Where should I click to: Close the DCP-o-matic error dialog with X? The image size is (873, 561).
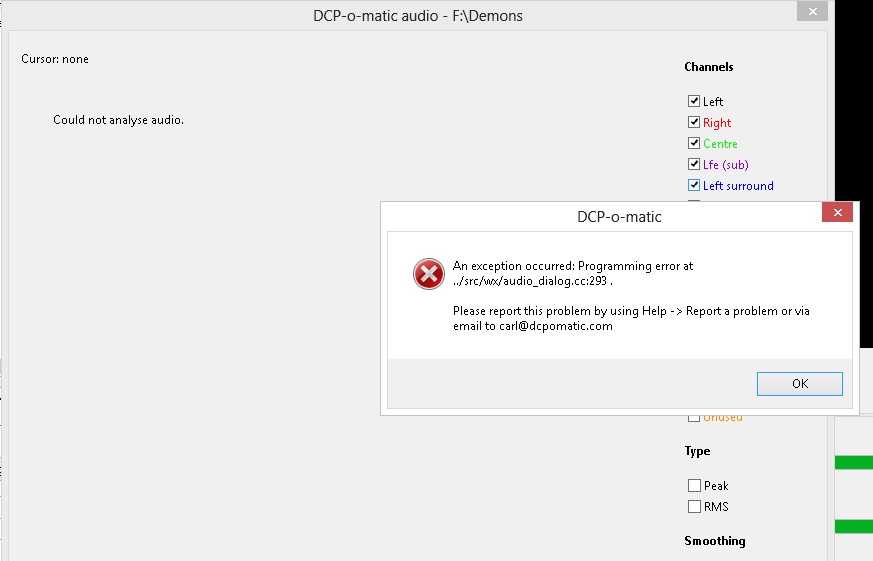(837, 213)
